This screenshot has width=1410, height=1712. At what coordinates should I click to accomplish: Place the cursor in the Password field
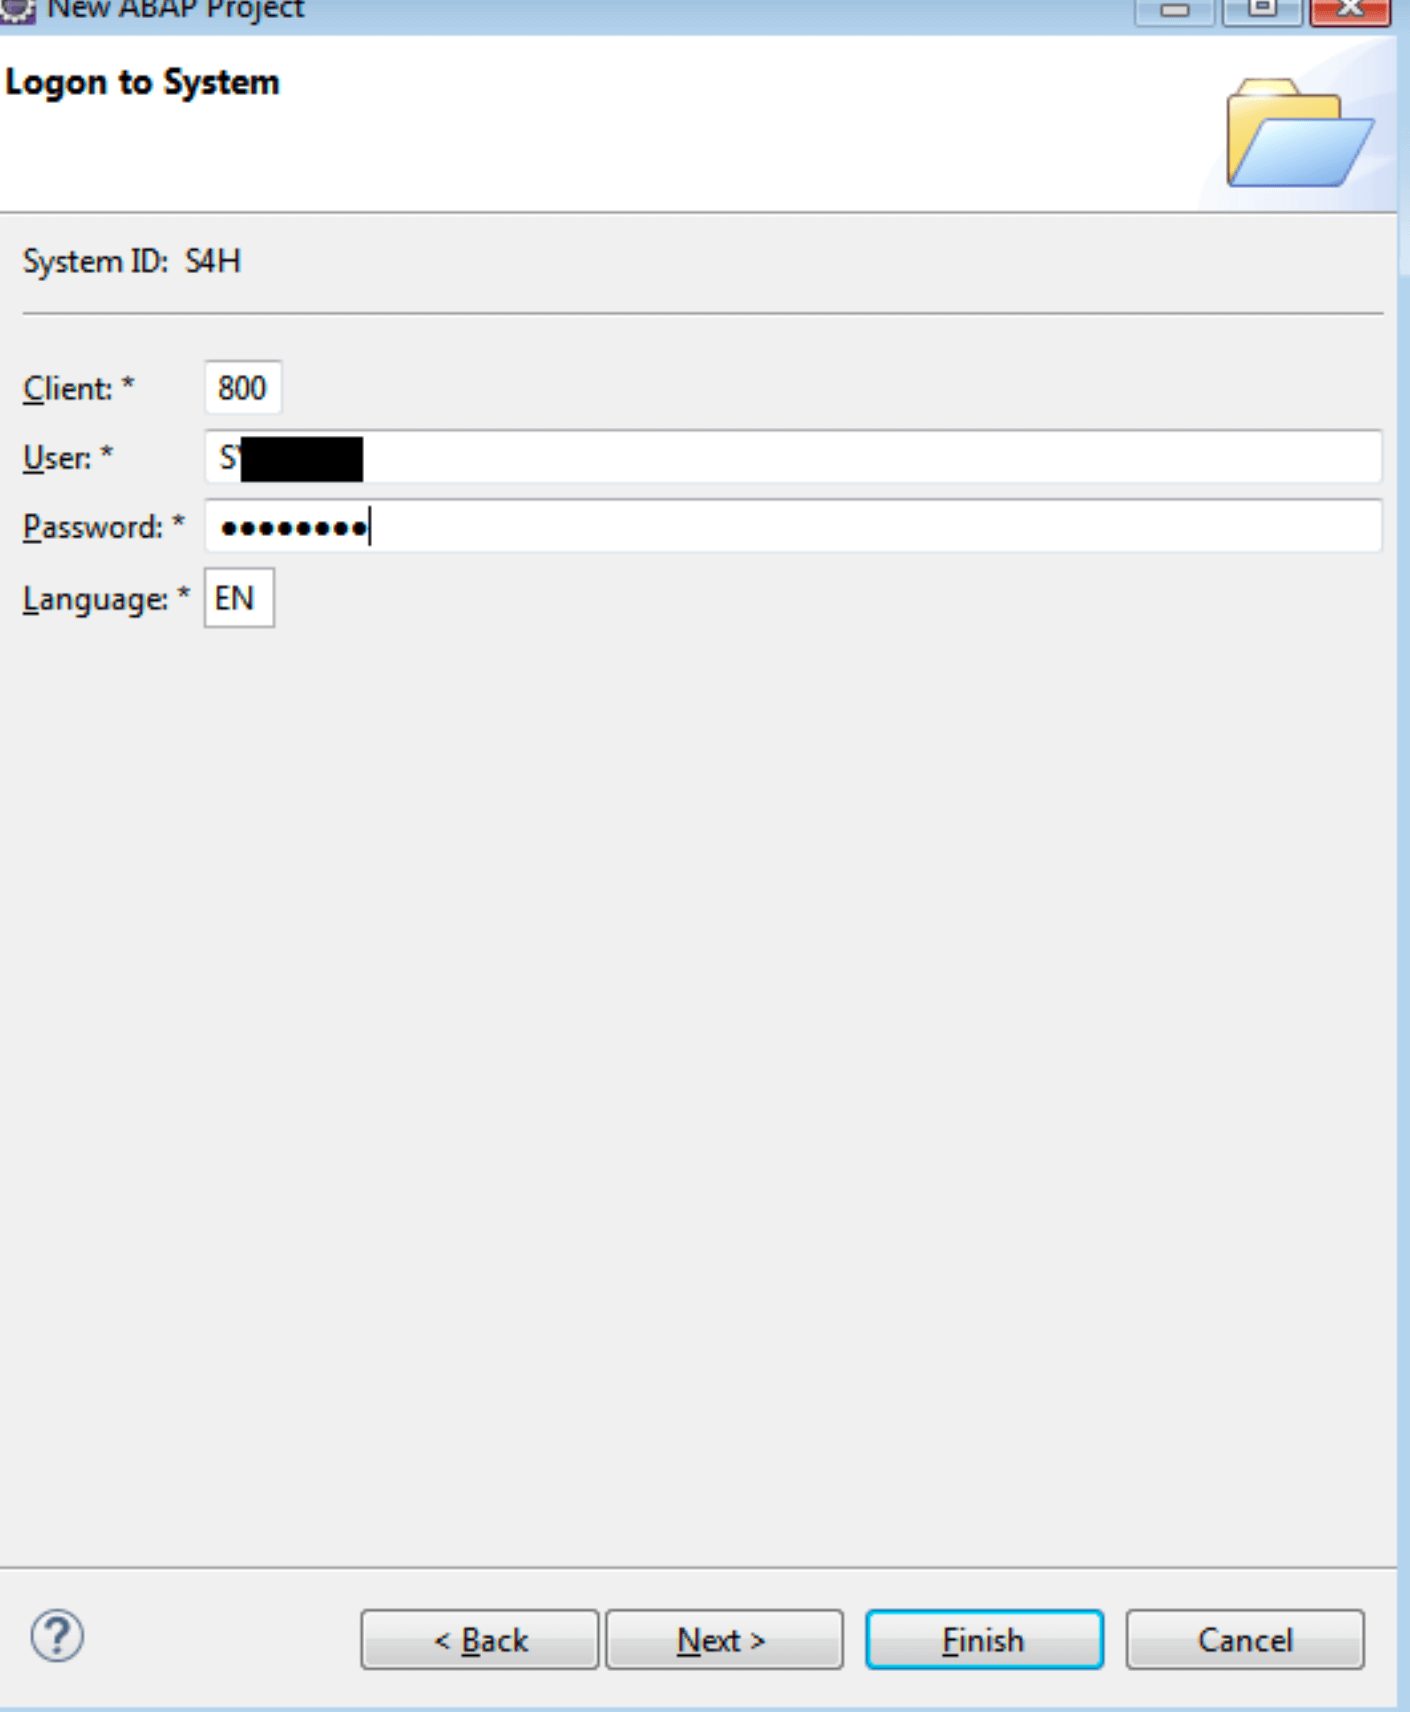click(793, 526)
